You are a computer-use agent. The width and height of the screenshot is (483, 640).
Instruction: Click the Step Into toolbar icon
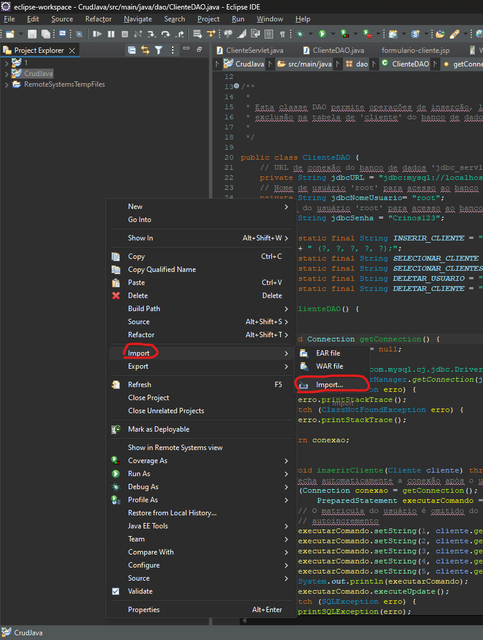pyautogui.click(x=151, y=34)
